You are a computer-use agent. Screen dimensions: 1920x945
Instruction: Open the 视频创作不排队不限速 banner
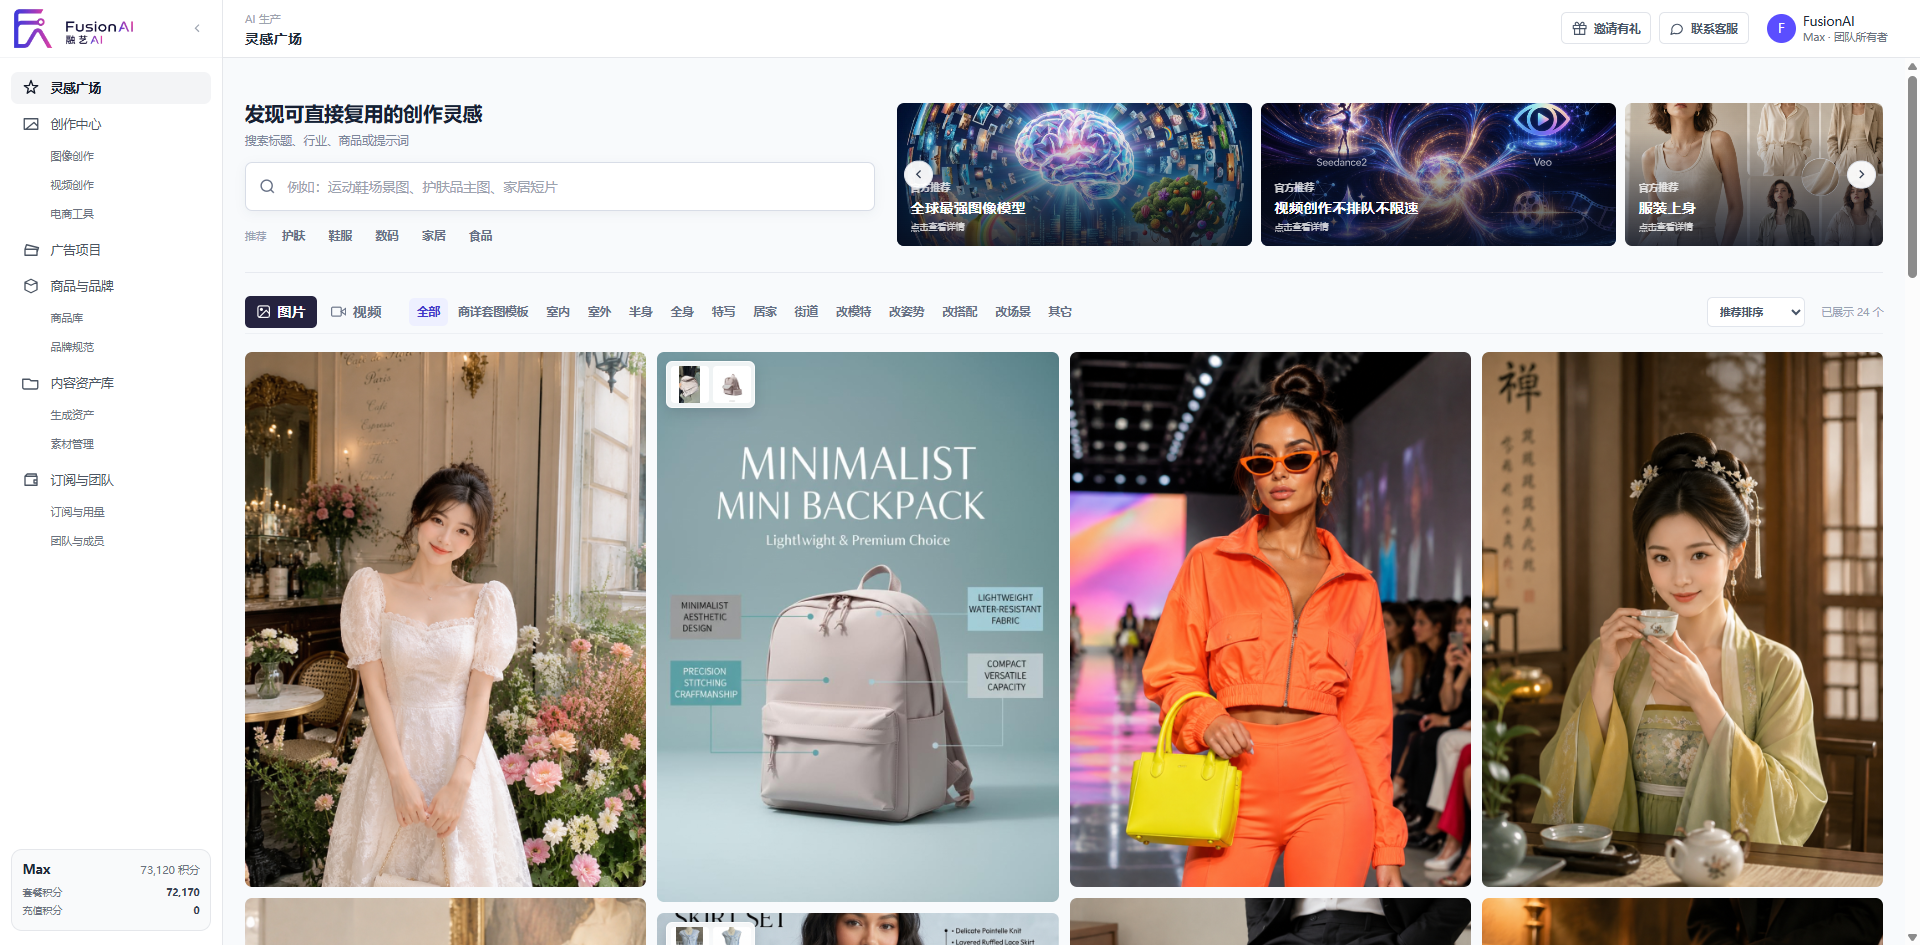click(x=1438, y=174)
